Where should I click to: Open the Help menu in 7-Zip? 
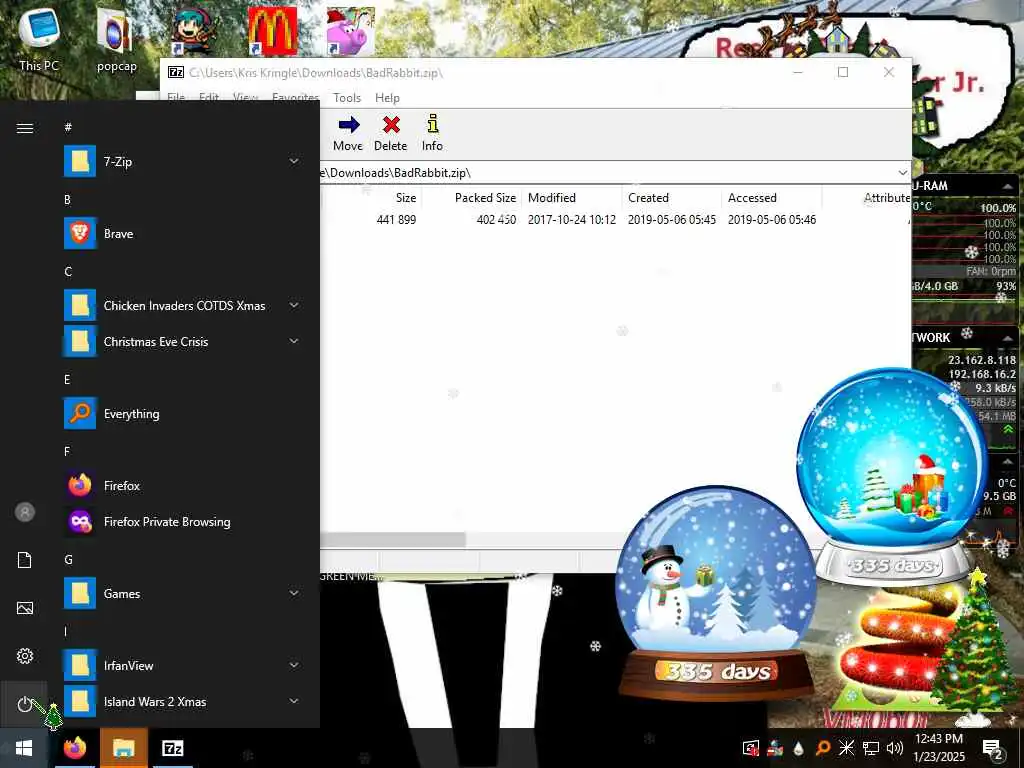pos(387,97)
